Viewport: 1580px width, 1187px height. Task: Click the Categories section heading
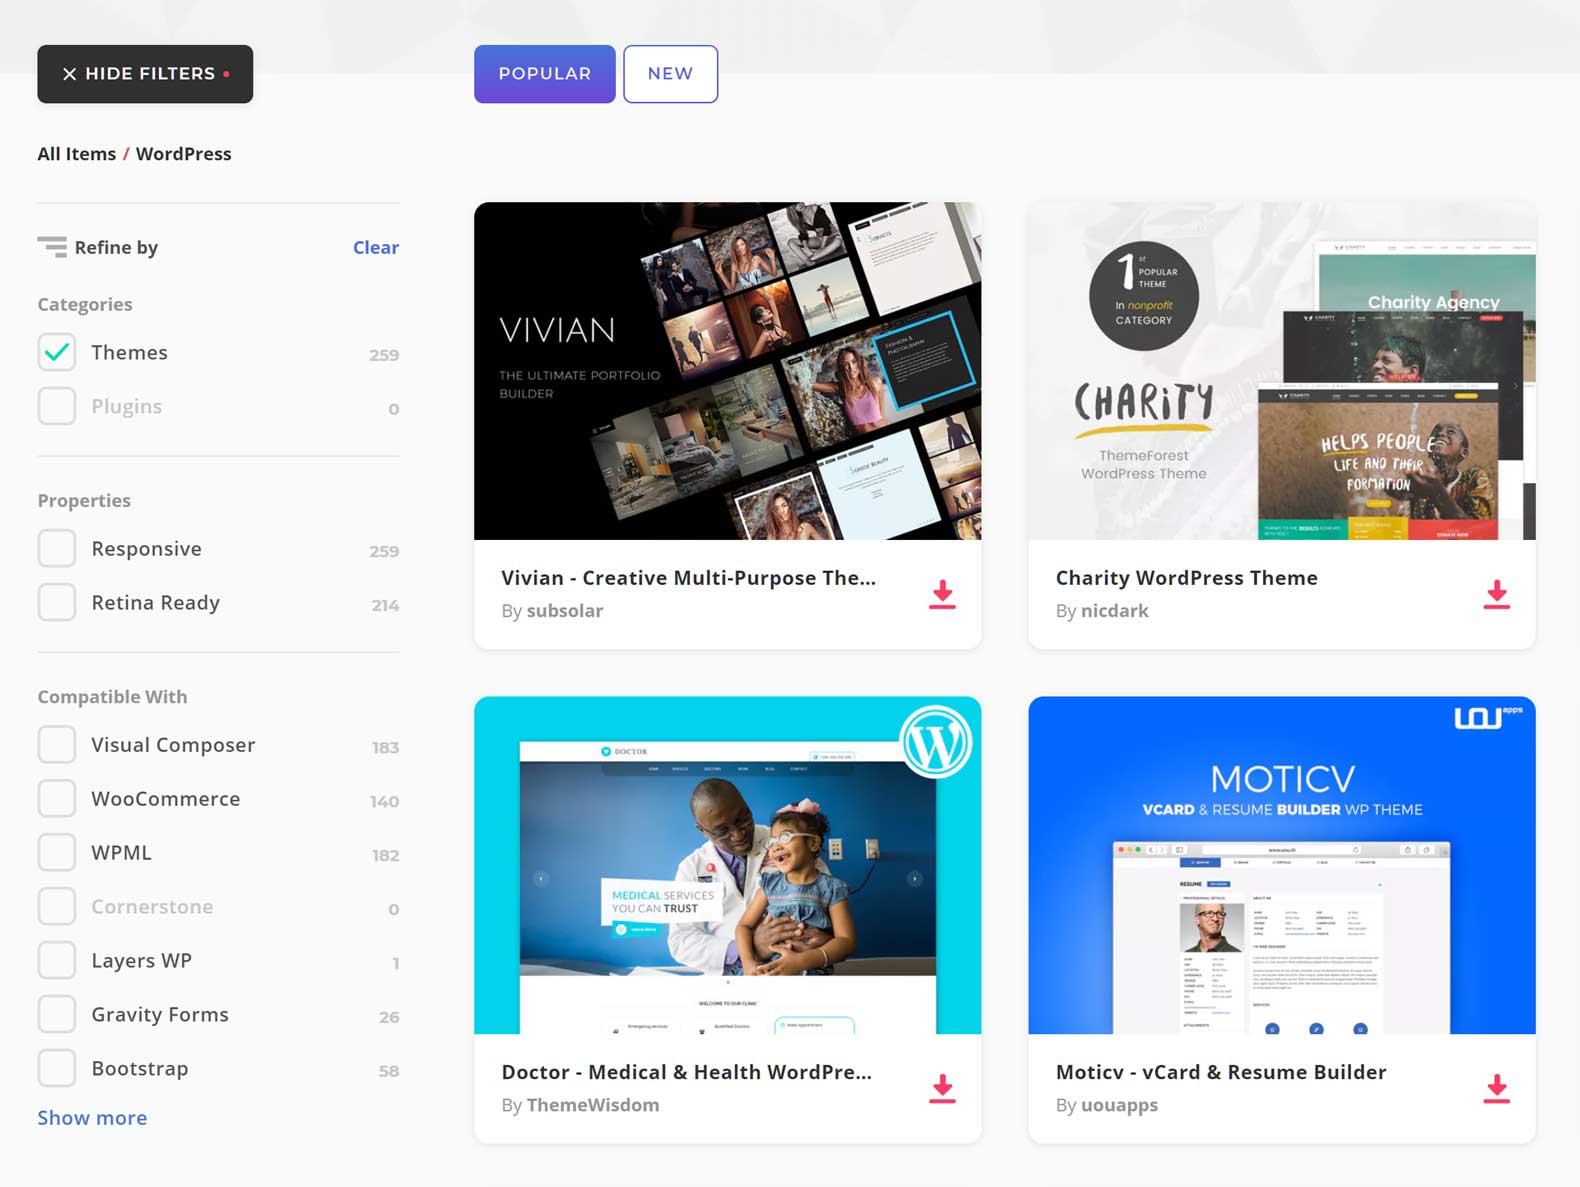tap(85, 304)
